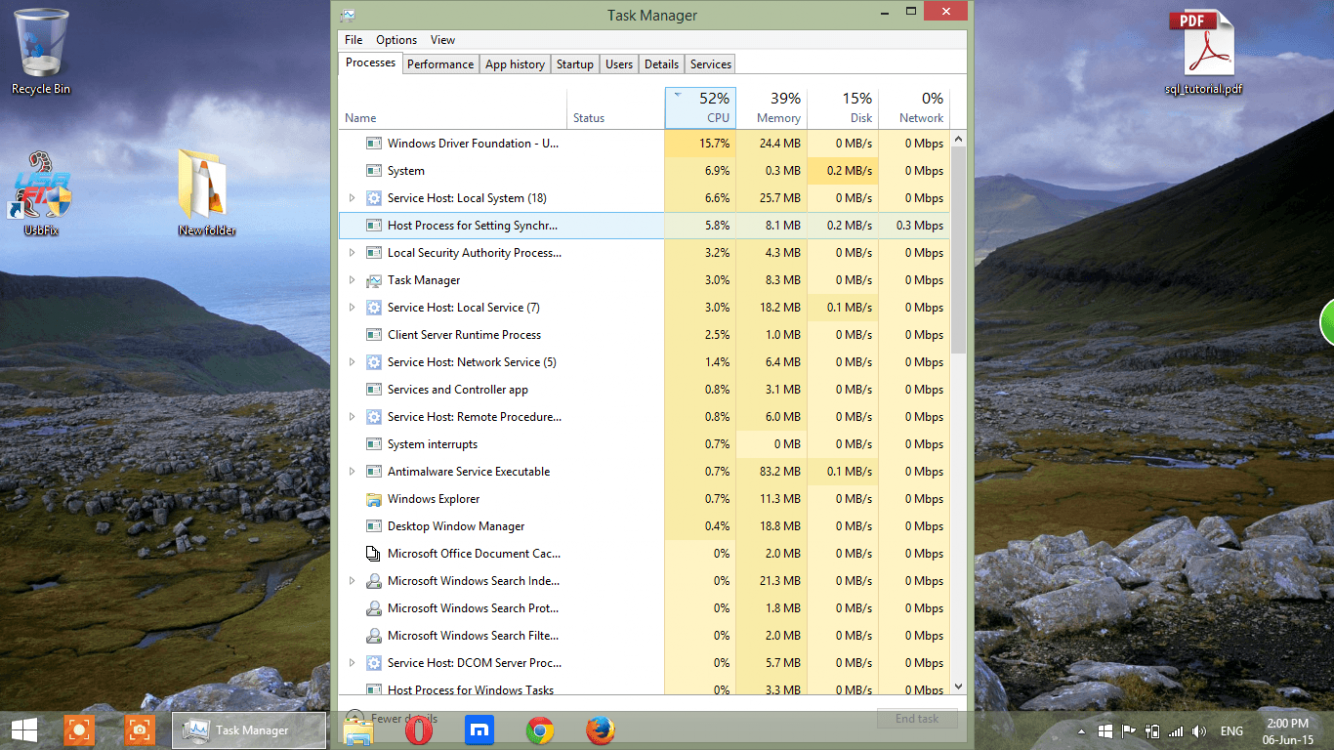Expand Service Host: Network Service (5)
1334x750 pixels.
click(x=351, y=362)
